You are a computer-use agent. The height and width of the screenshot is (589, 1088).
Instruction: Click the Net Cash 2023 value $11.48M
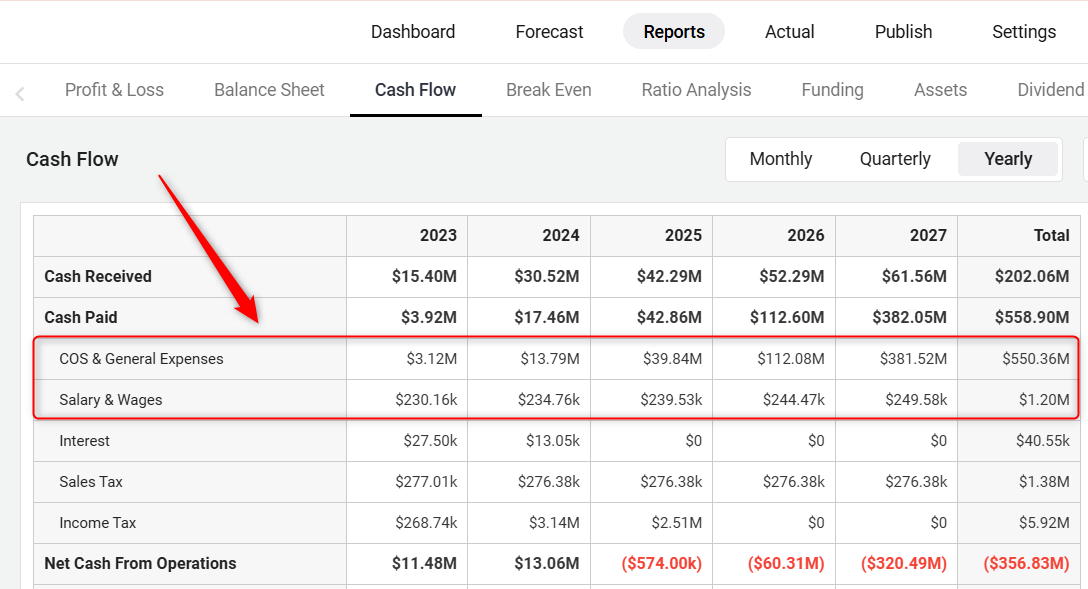[x=424, y=563]
